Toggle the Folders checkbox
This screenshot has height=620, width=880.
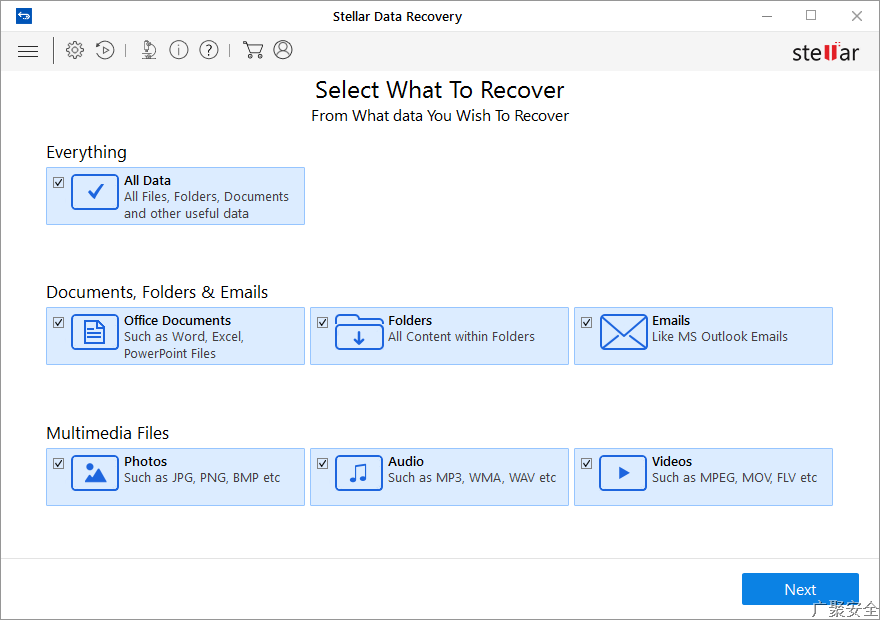[x=323, y=322]
